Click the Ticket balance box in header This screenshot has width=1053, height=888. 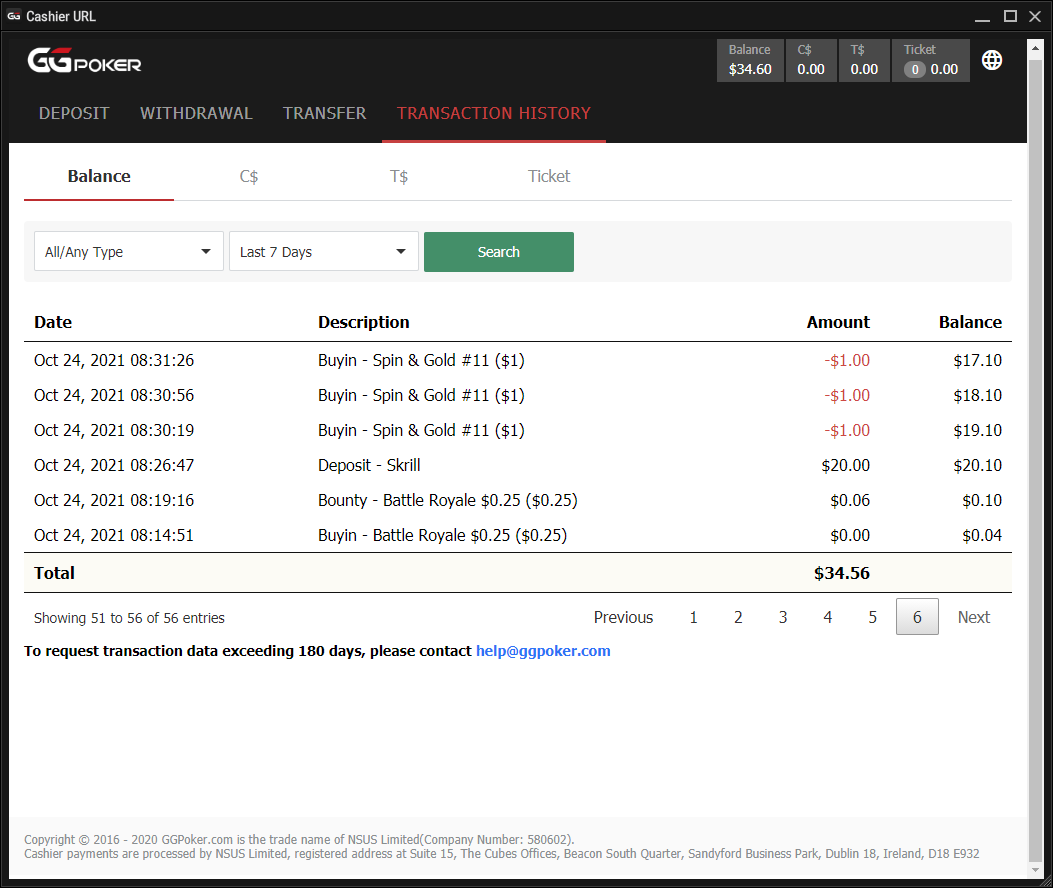931,60
